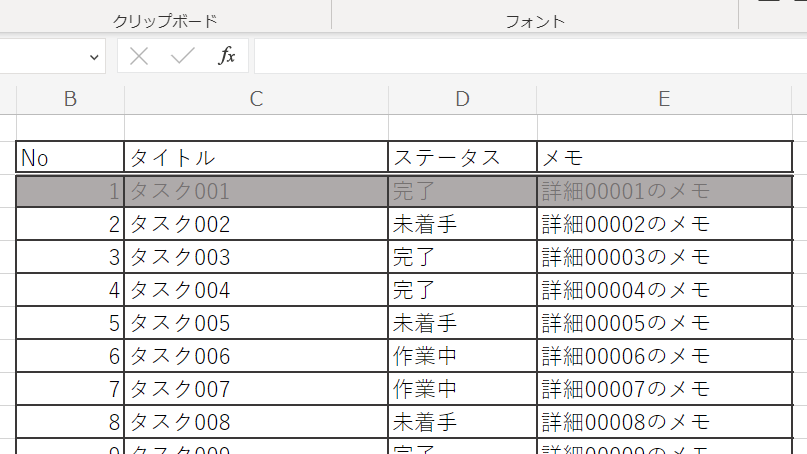Select column D header
This screenshot has width=807, height=454.
pyautogui.click(x=462, y=98)
